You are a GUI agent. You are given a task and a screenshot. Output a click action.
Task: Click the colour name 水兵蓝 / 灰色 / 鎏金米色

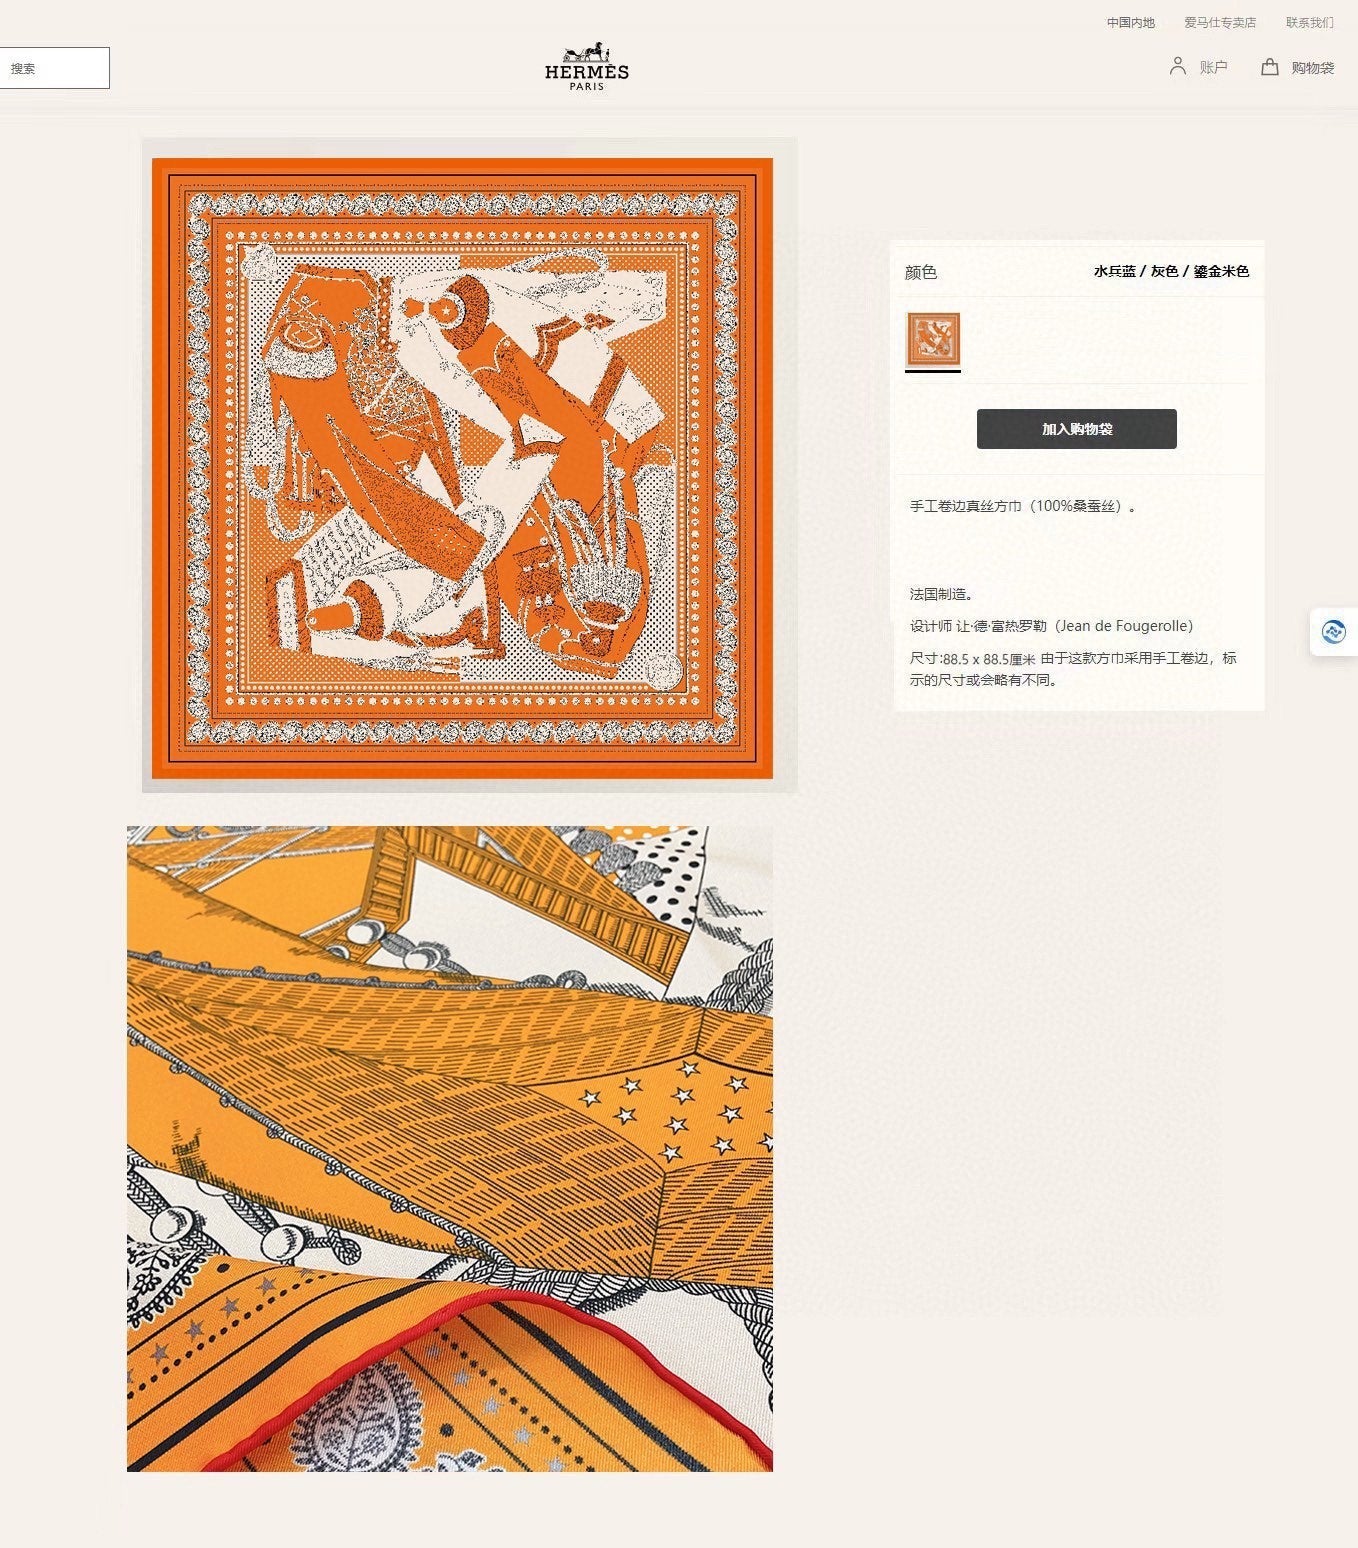pos(1171,271)
